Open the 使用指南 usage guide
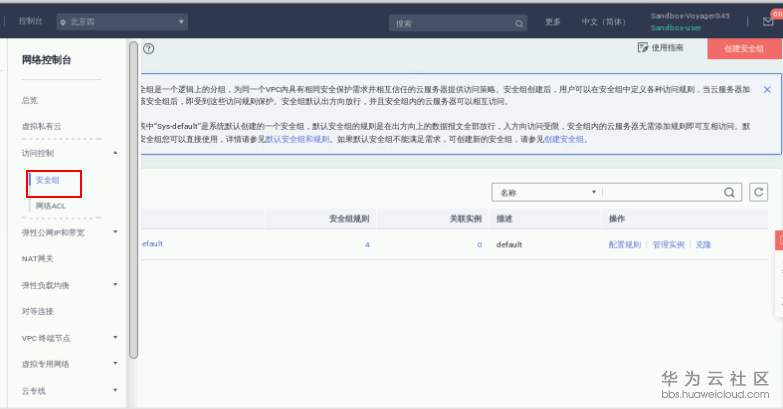This screenshot has width=783, height=409. (x=660, y=47)
